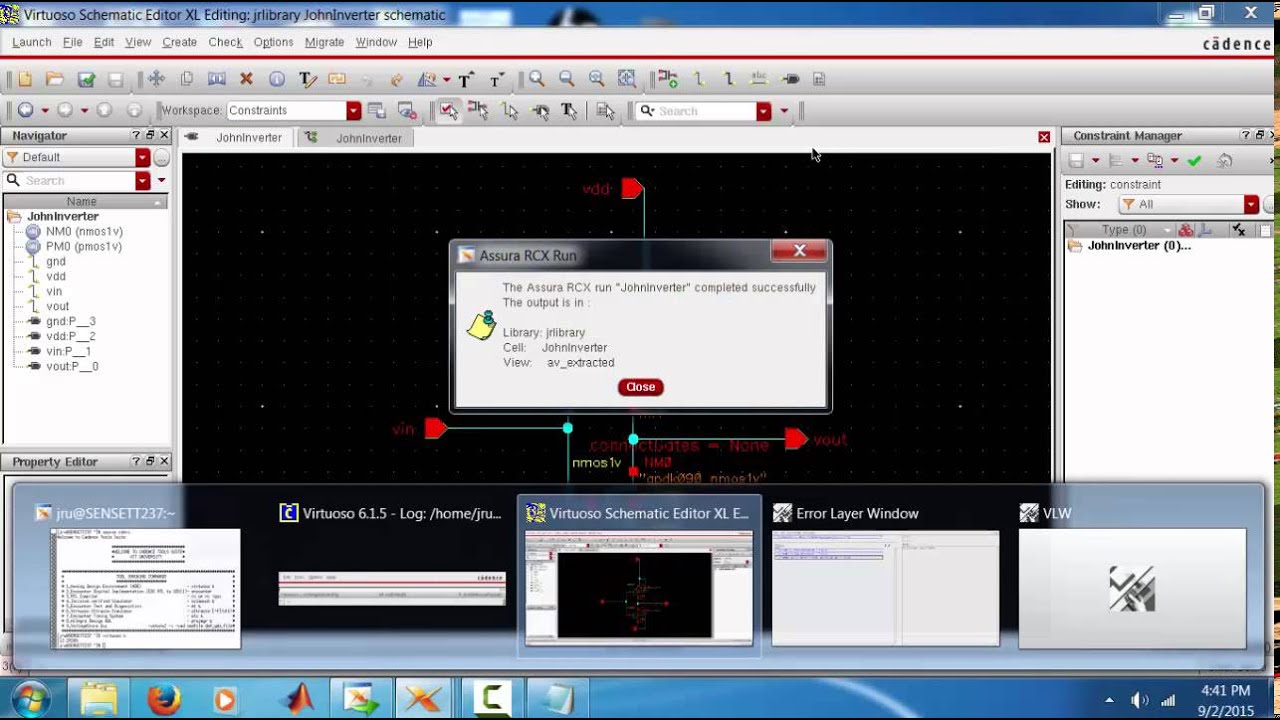Click the Zoom Out magnifier icon

567,79
